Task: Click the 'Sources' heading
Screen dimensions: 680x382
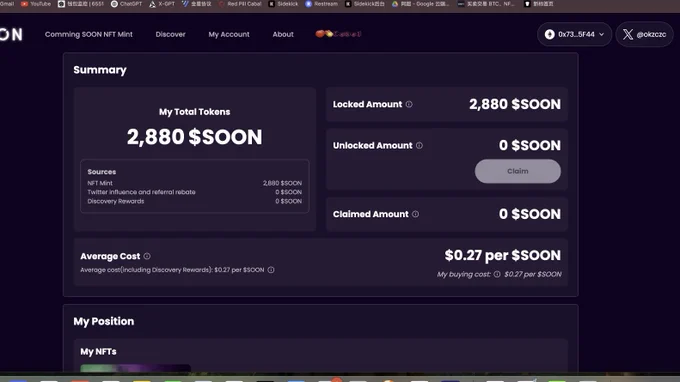Action: click(x=101, y=172)
